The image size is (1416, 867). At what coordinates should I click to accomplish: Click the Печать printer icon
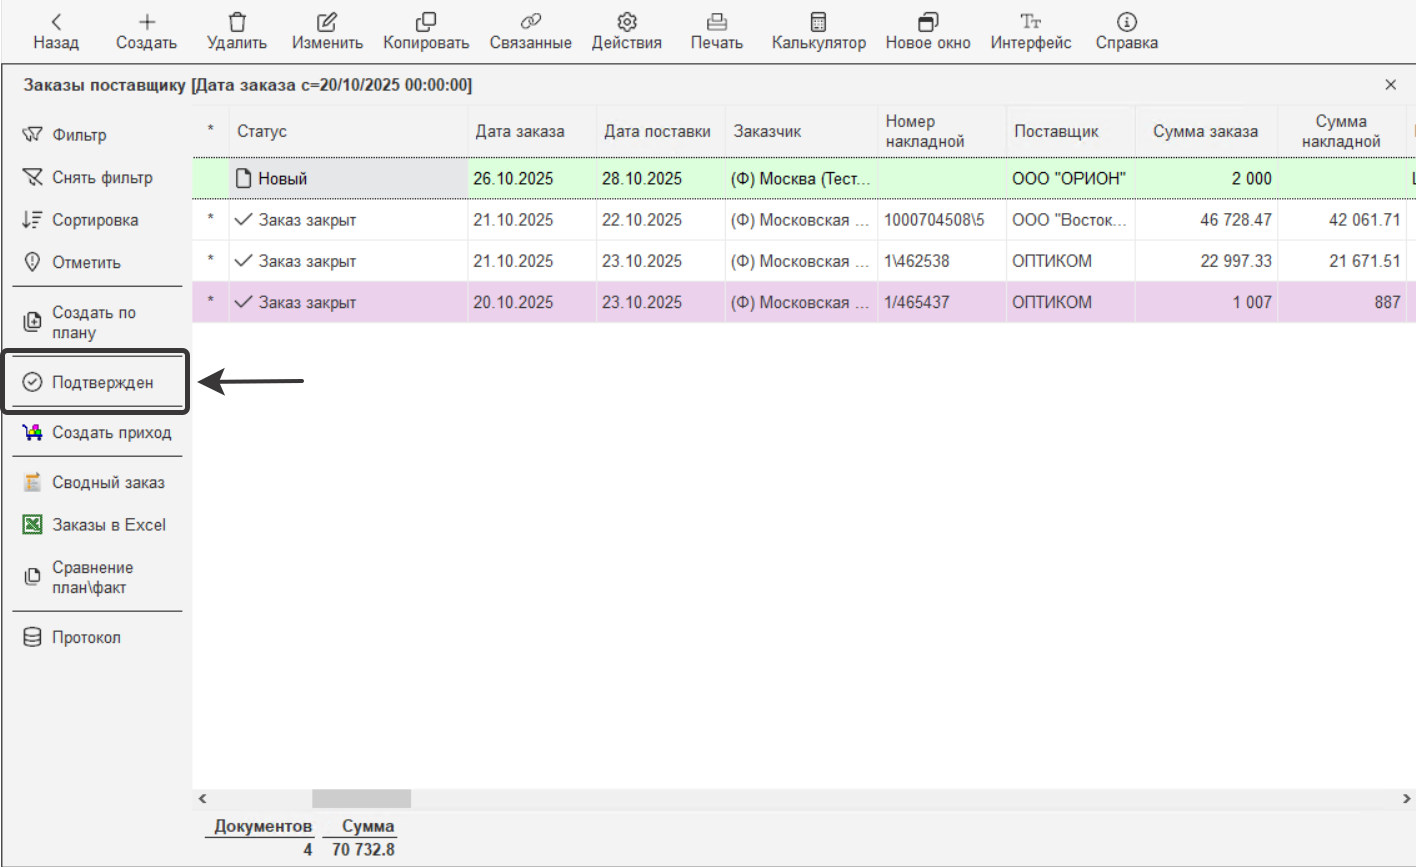click(716, 22)
